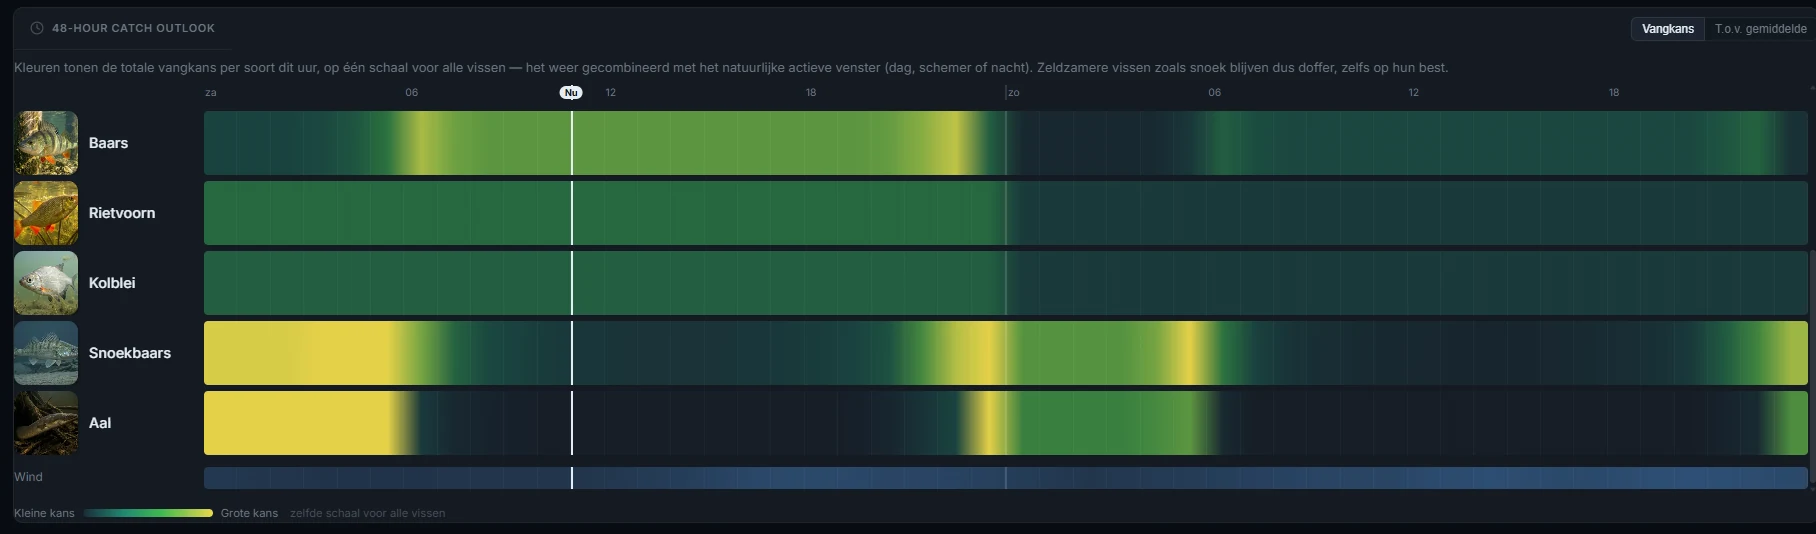Screen dimensions: 1816x534
Task: Click the Aal species label
Action: (100, 423)
